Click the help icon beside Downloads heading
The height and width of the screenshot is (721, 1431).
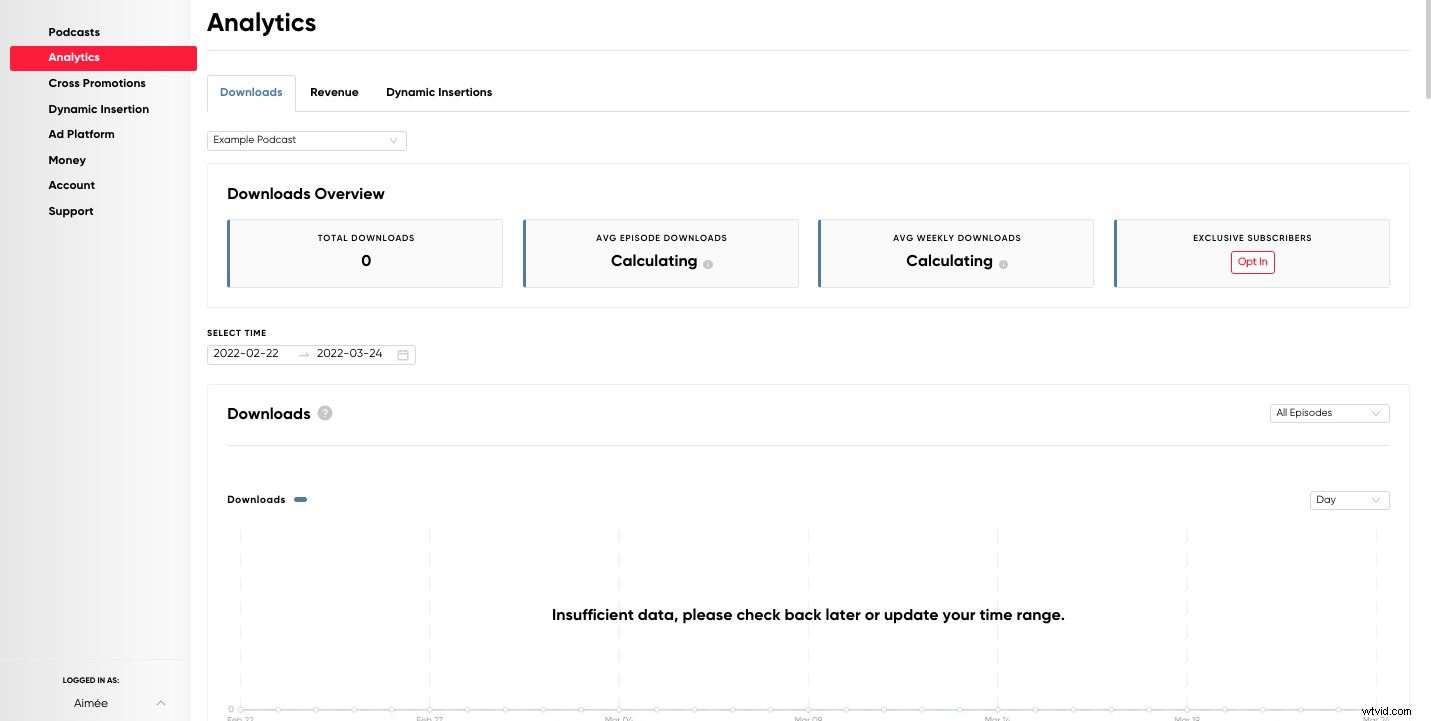[325, 413]
